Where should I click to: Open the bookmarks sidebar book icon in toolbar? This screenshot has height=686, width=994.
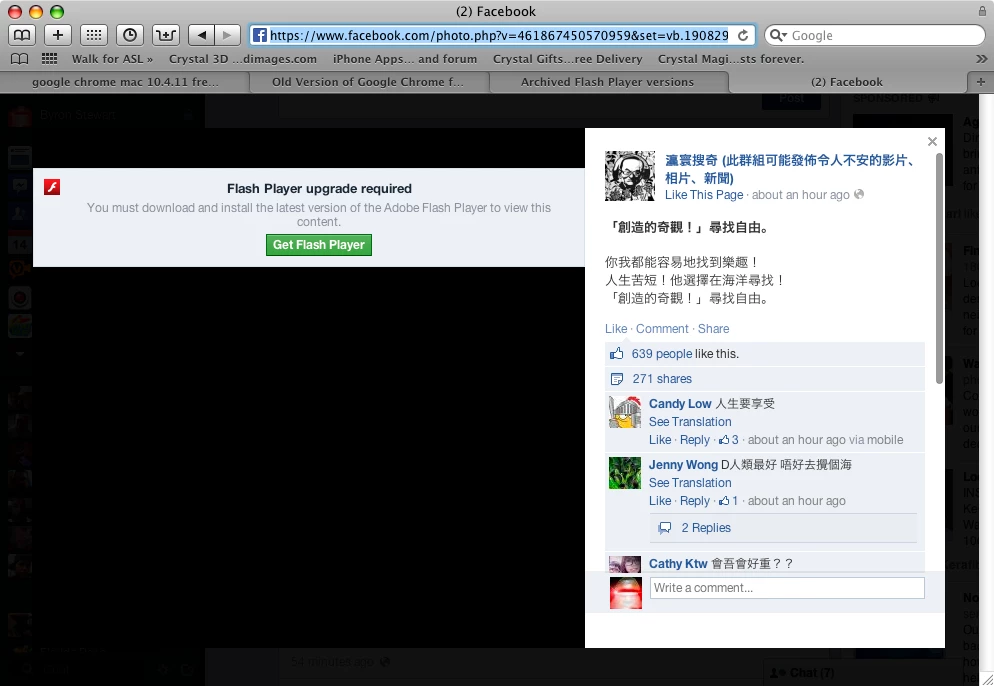click(22, 35)
